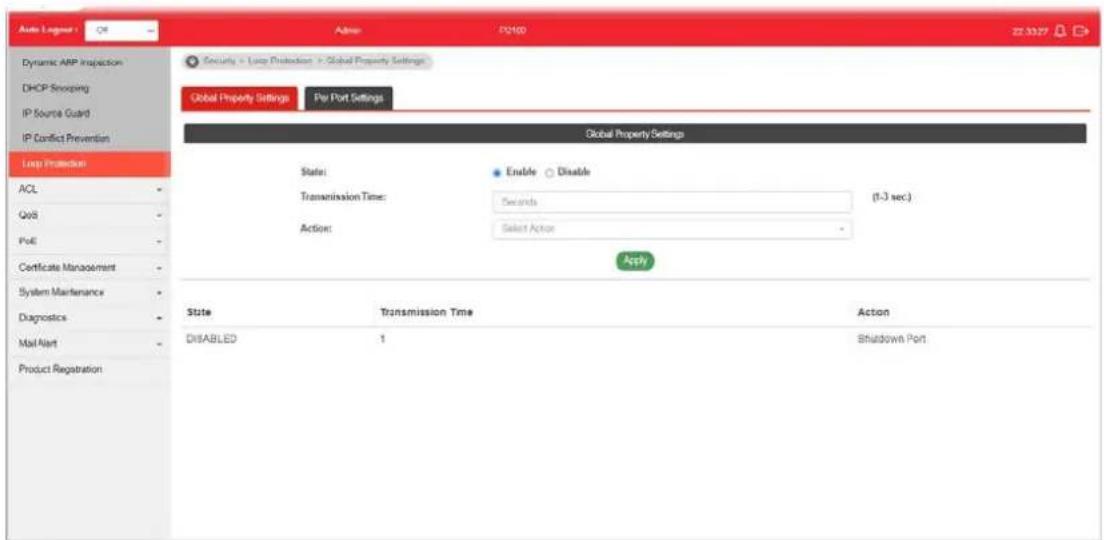Click the (1-3 sec.) range hint

(891, 198)
